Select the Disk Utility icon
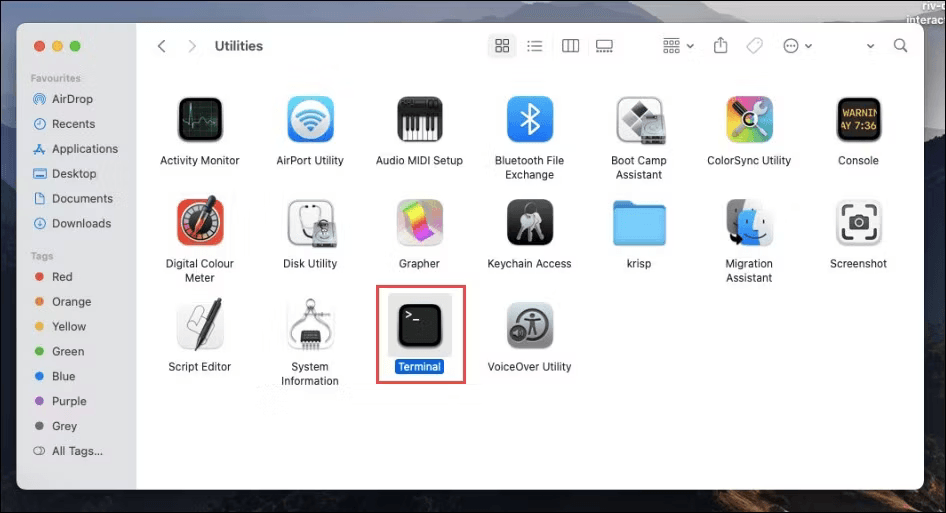This screenshot has width=946, height=513. (x=310, y=223)
